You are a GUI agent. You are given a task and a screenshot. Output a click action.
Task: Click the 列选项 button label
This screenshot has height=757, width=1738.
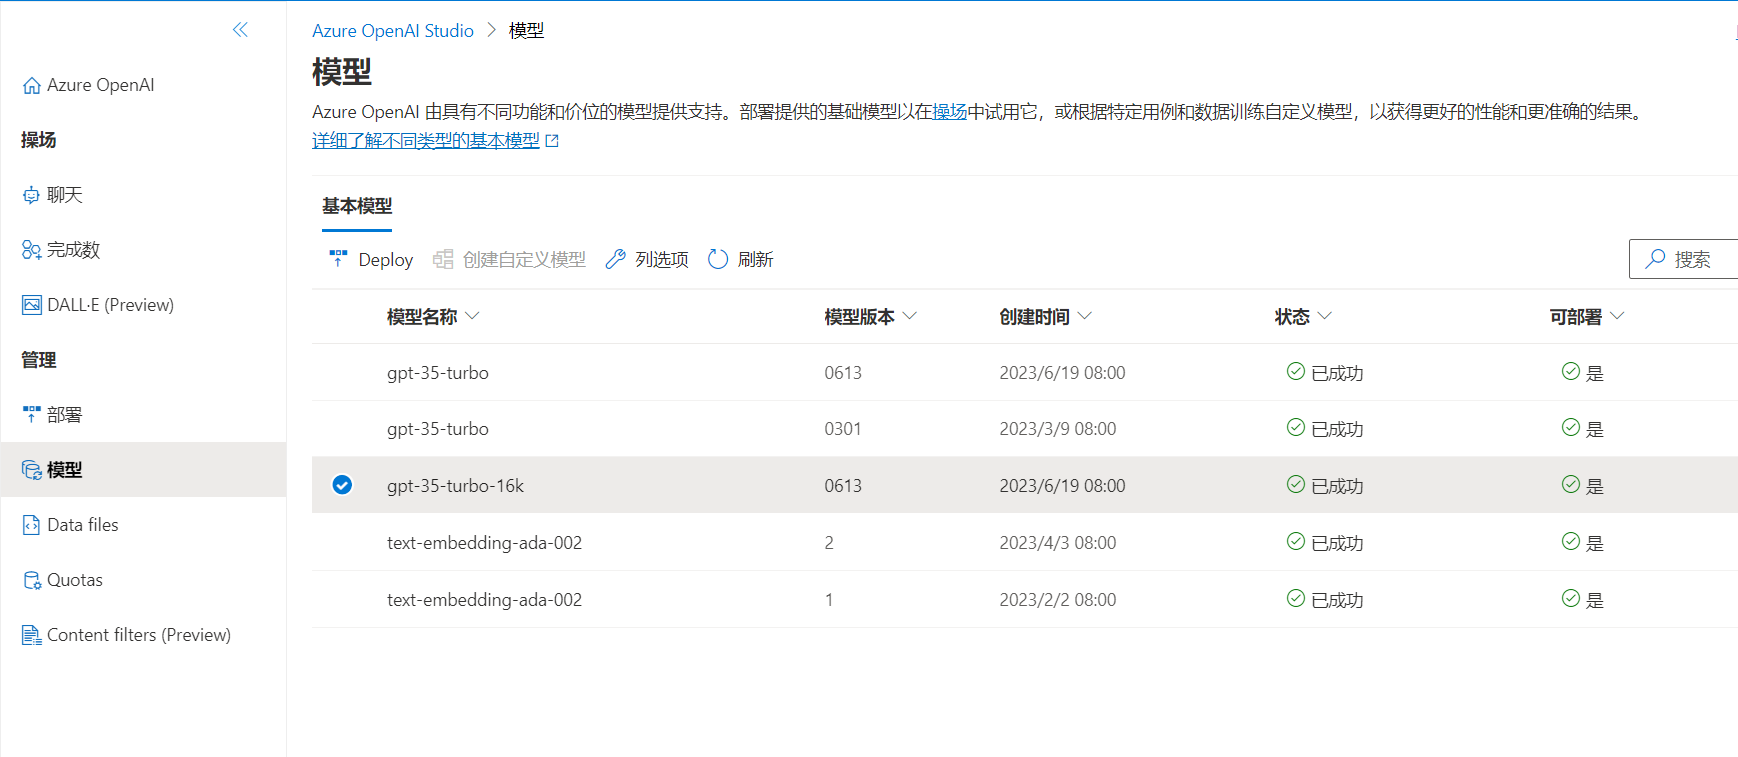point(662,260)
